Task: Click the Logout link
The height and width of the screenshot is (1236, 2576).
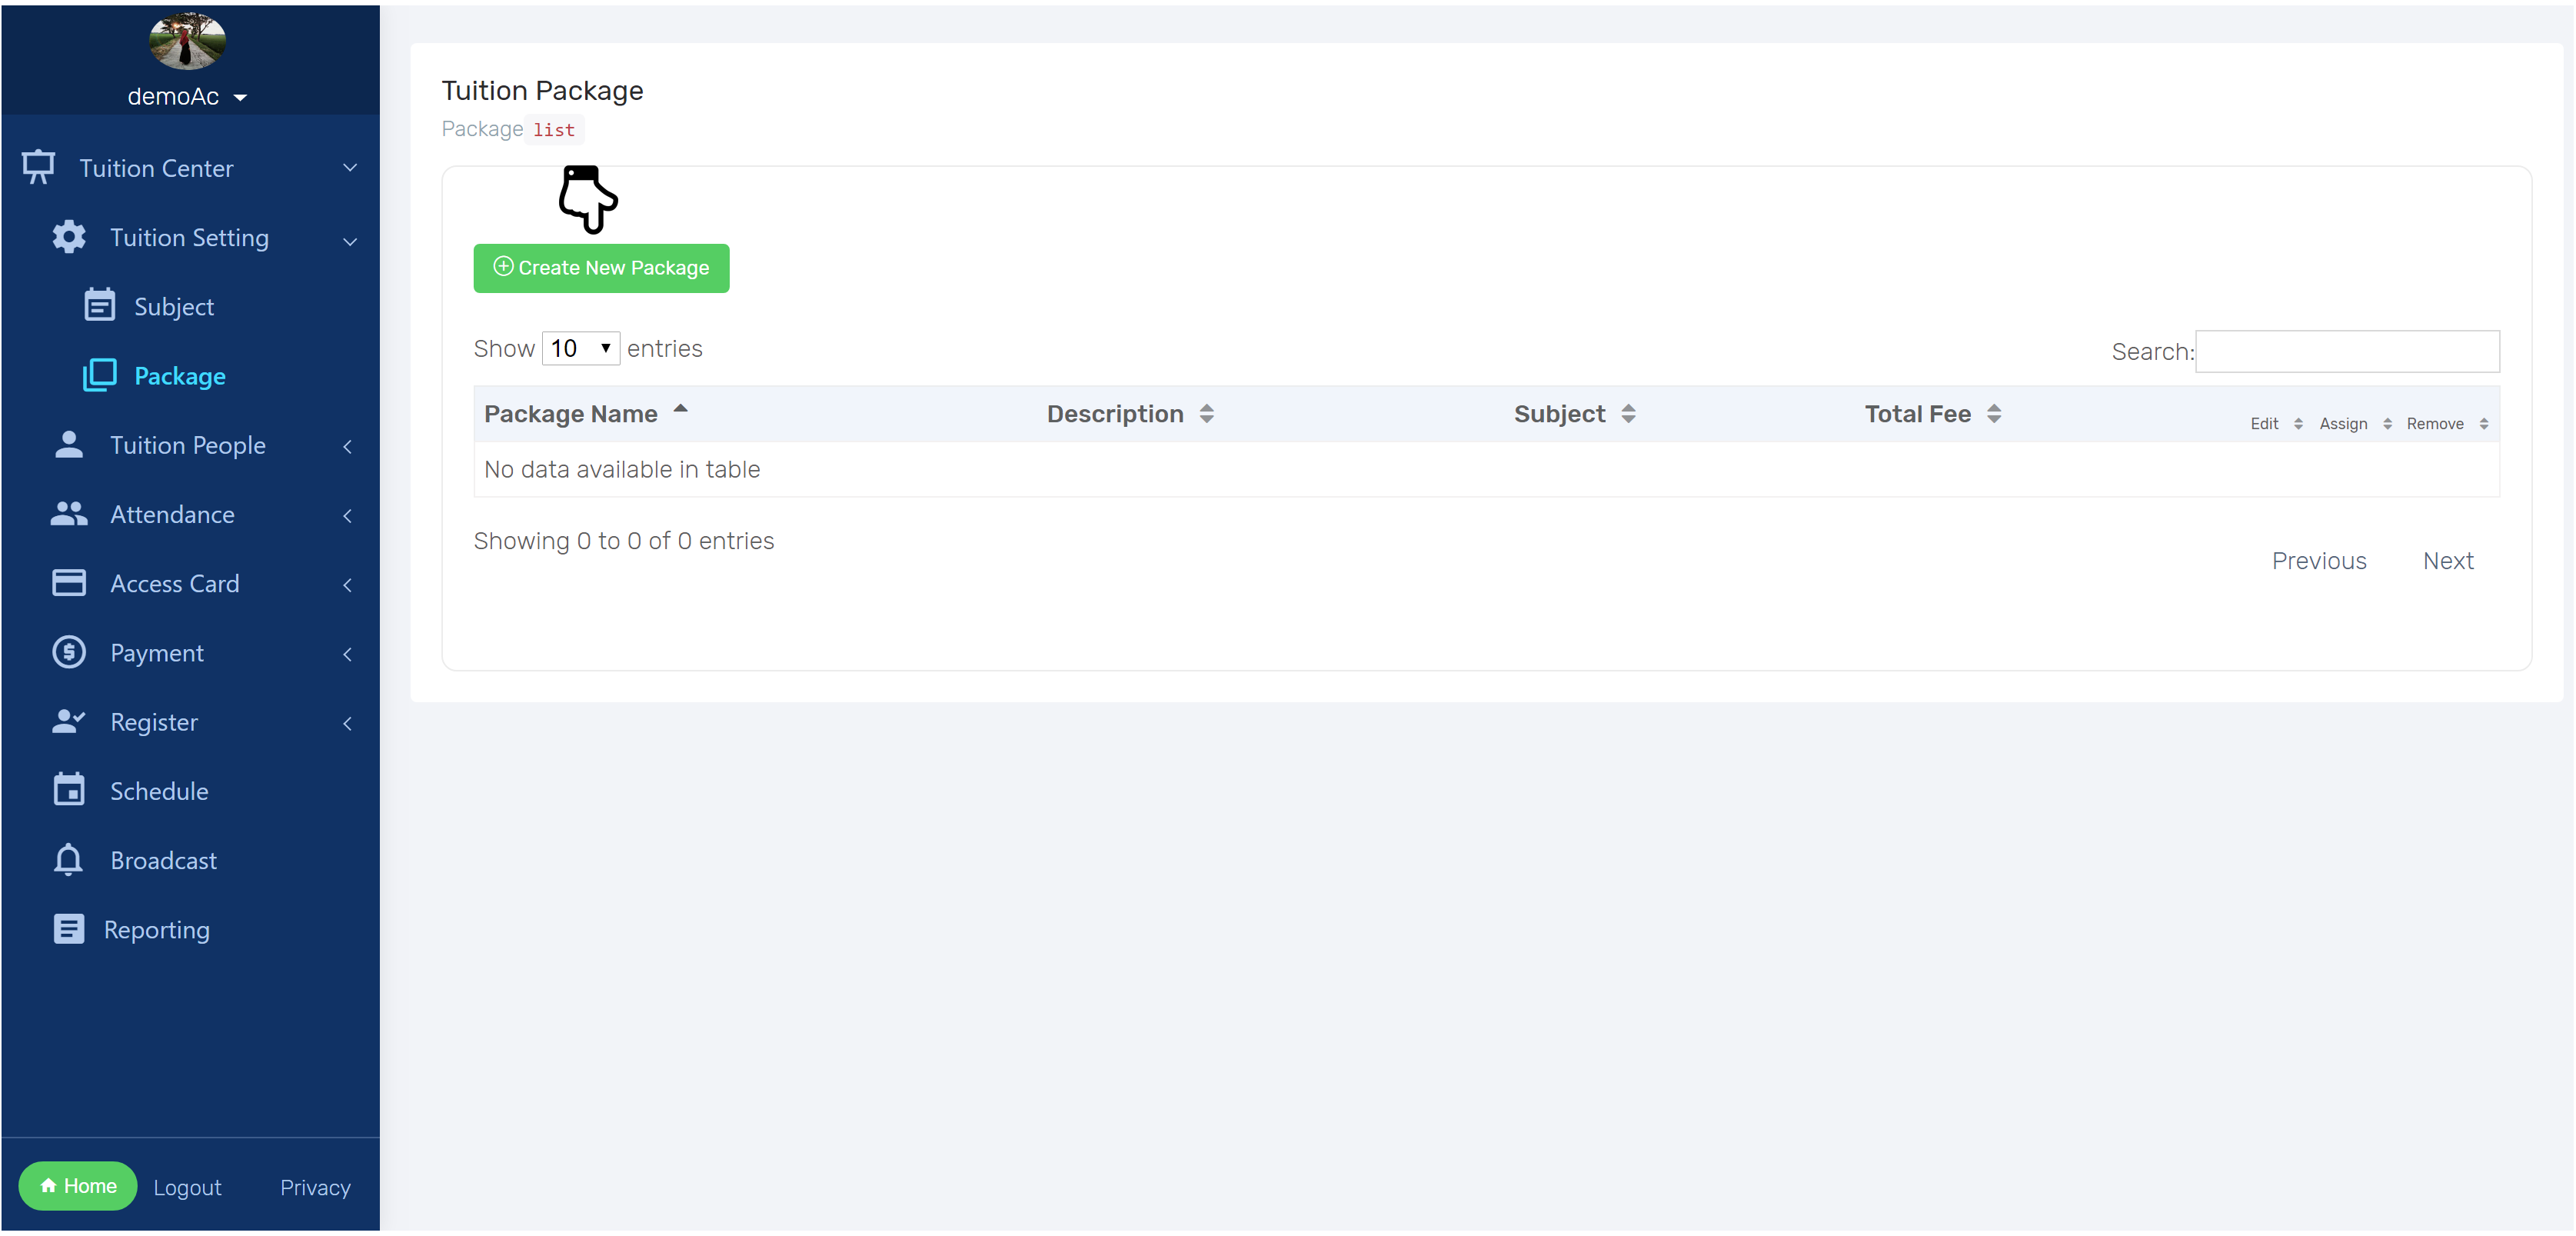Action: [x=188, y=1187]
